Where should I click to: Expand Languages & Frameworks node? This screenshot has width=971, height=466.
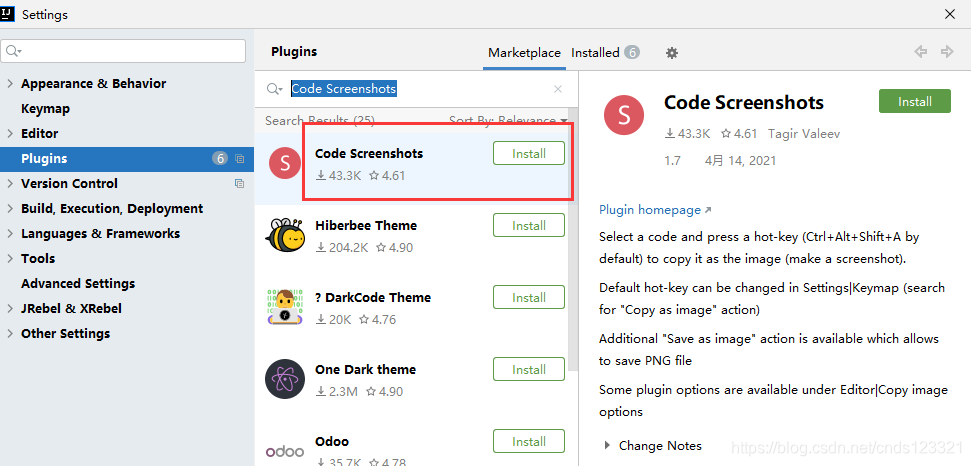(x=10, y=234)
